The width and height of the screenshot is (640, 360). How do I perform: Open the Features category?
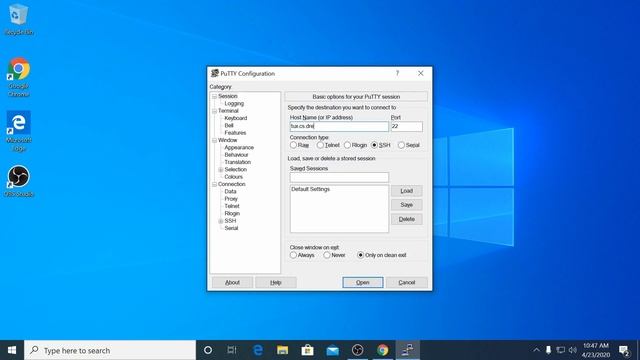tap(235, 133)
